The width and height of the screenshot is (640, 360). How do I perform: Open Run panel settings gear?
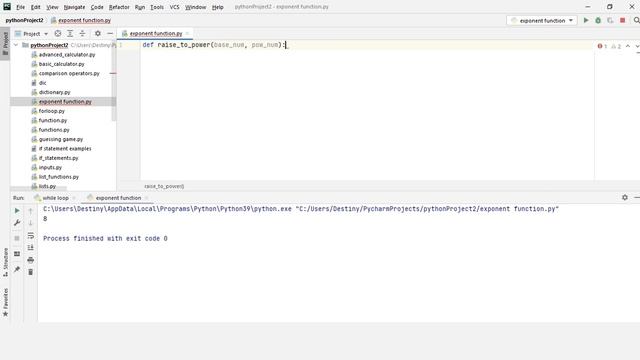(x=625, y=198)
